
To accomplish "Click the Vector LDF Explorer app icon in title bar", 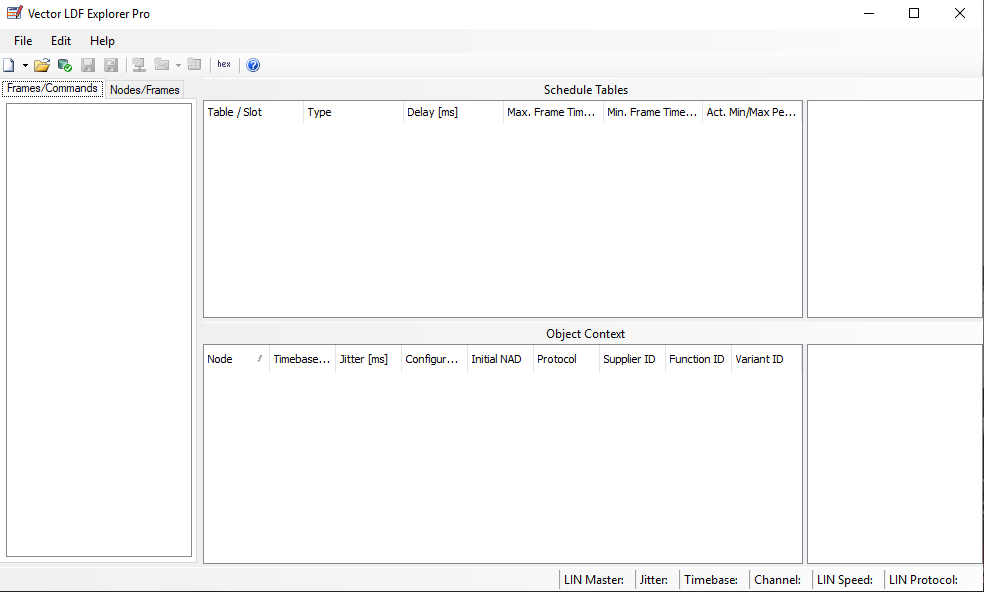I will [x=14, y=13].
